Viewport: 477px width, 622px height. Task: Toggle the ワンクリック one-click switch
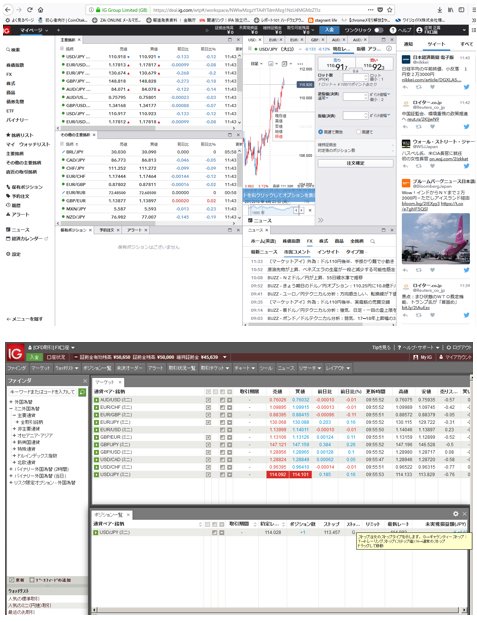coord(379,30)
